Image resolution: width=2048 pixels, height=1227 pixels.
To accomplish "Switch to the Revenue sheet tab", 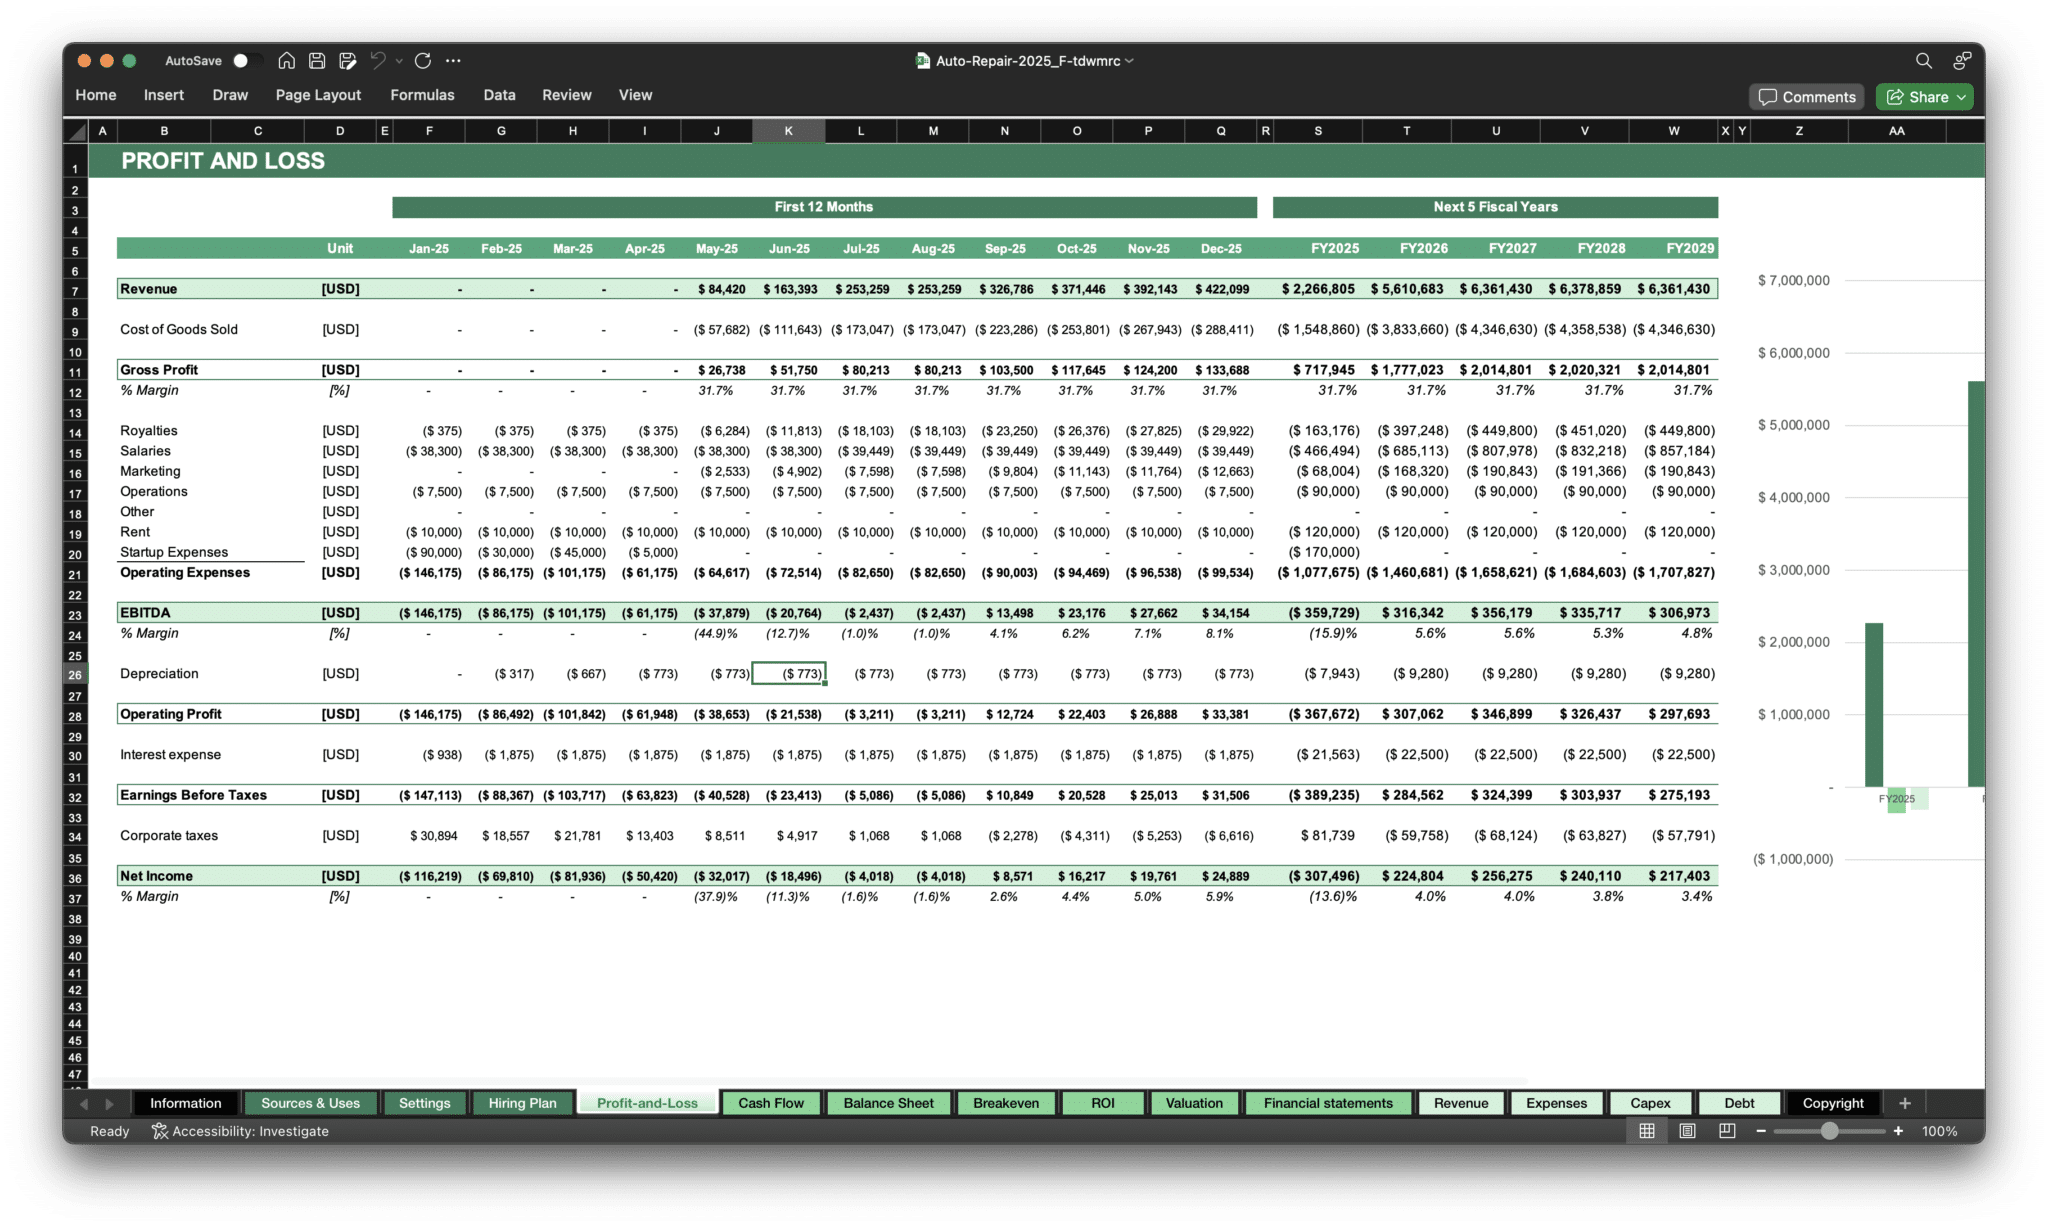I will click(1461, 1103).
